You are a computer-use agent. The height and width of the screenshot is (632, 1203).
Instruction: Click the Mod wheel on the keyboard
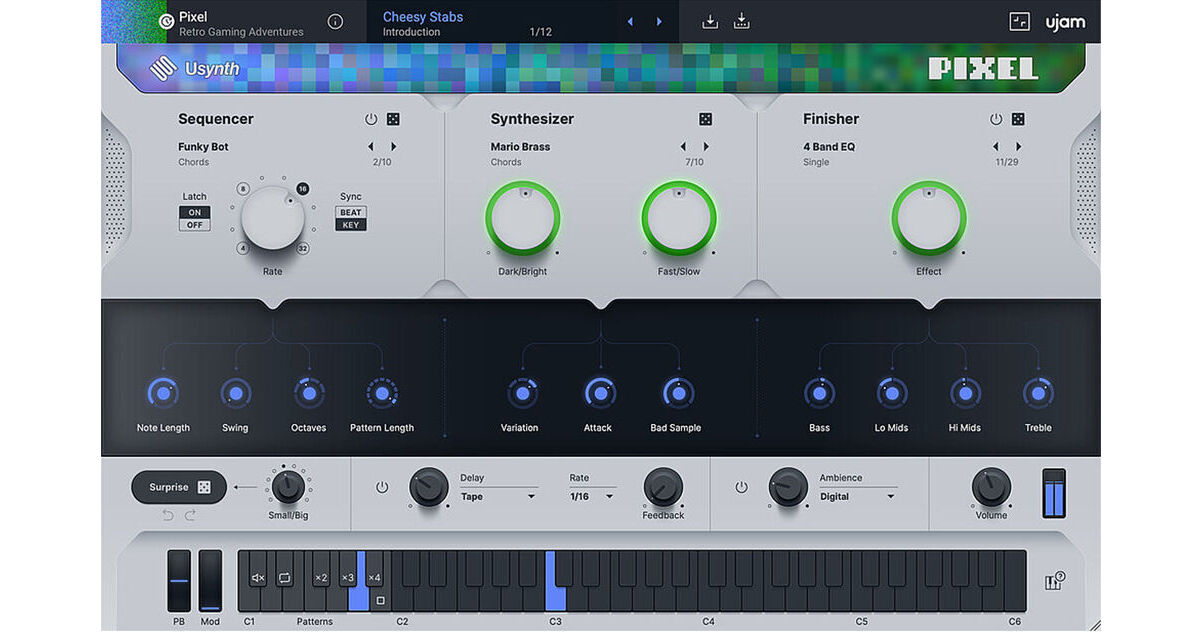tap(210, 580)
